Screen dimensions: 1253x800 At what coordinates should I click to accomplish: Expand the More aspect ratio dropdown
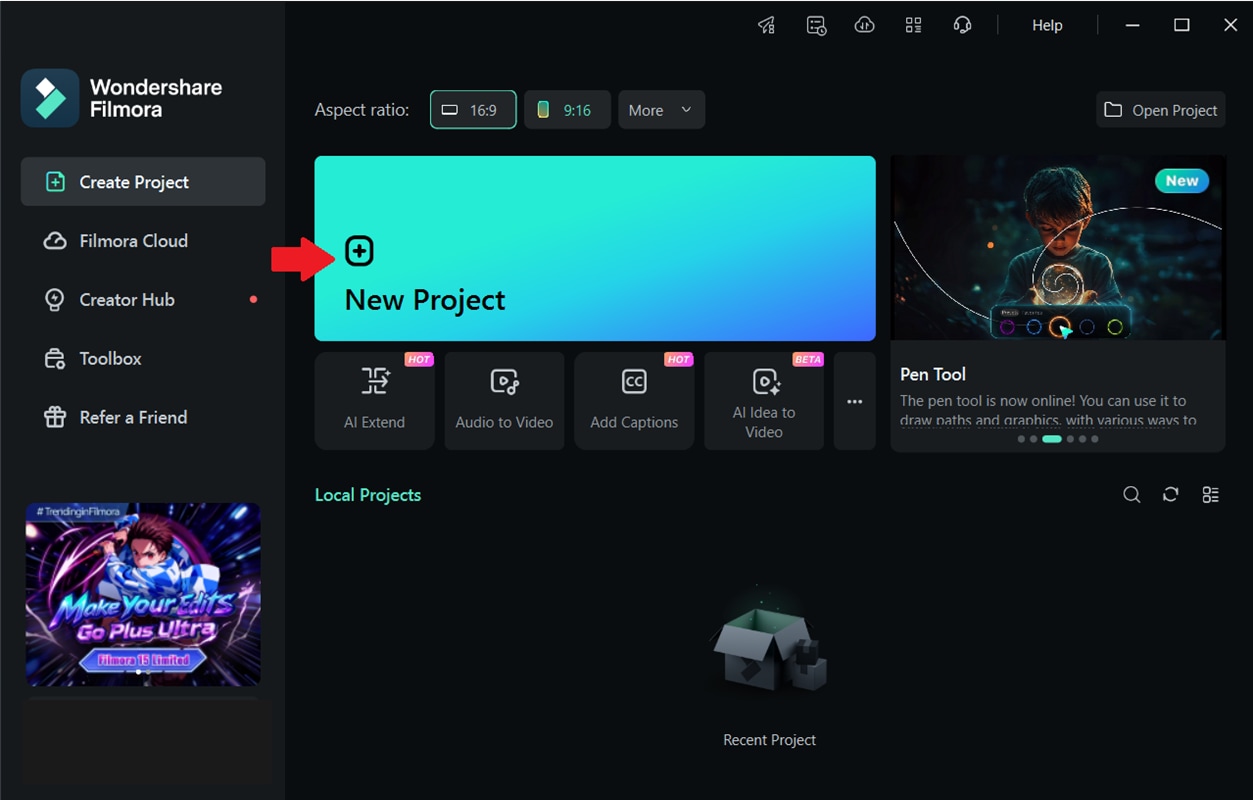tap(661, 110)
